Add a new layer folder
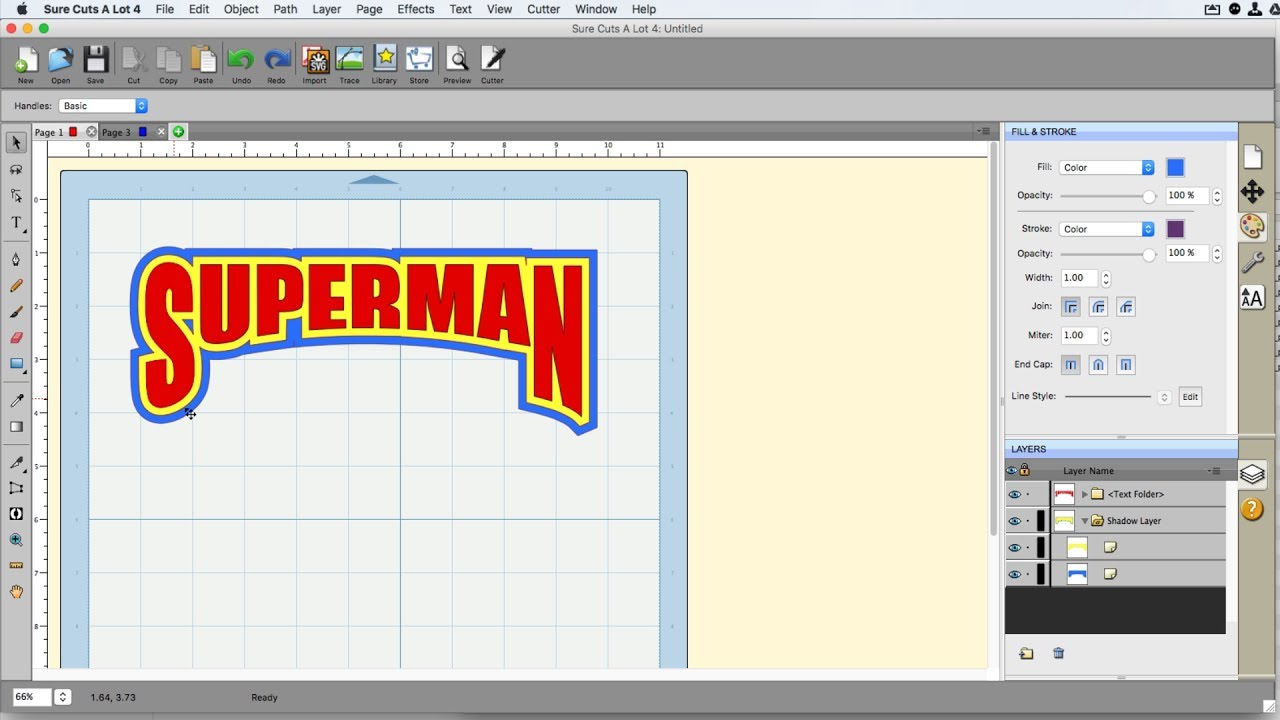The image size is (1280, 720). point(1026,653)
